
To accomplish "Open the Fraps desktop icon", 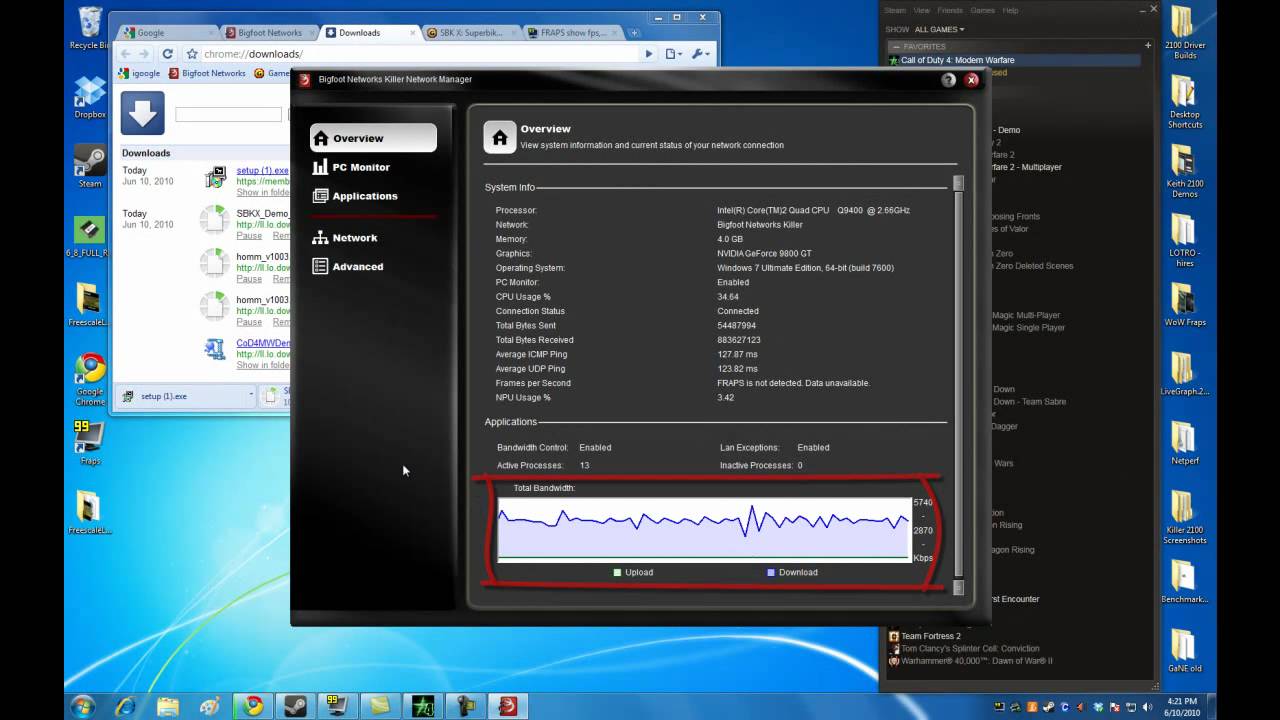I will coord(90,442).
